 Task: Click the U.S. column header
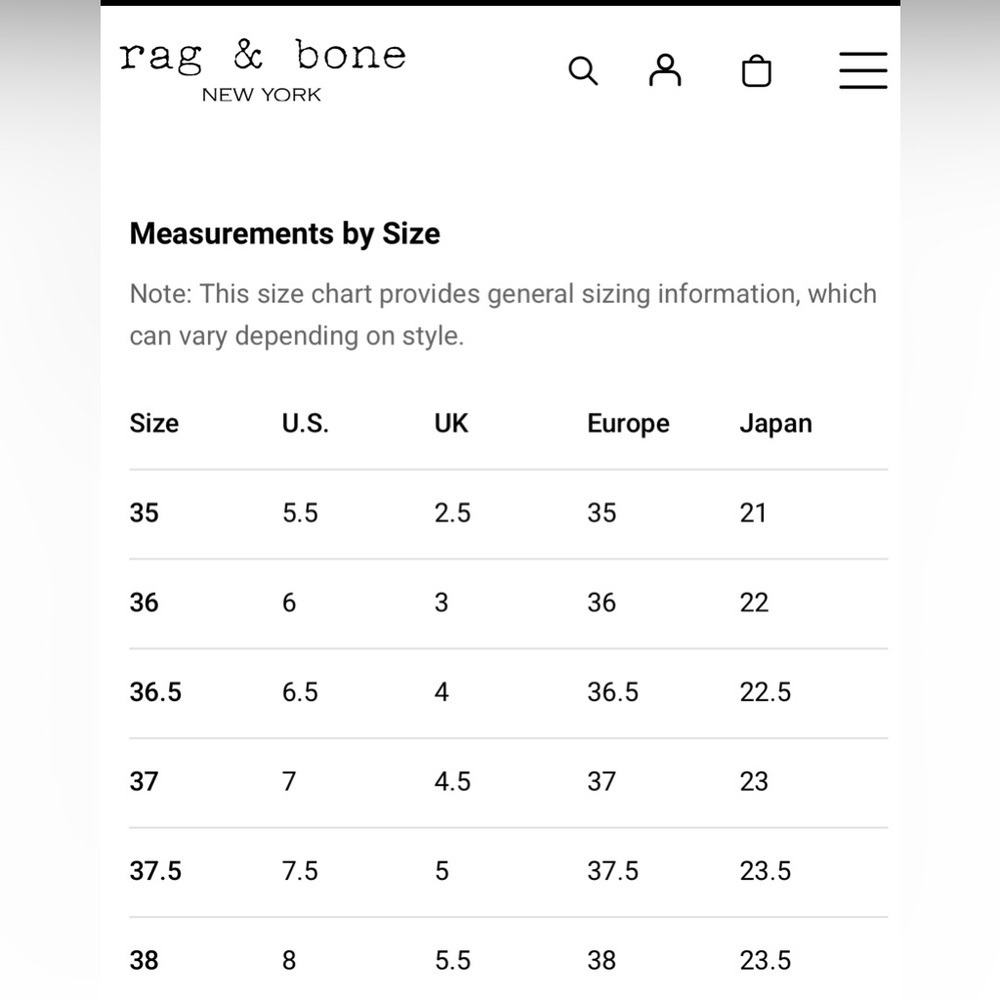coord(305,423)
